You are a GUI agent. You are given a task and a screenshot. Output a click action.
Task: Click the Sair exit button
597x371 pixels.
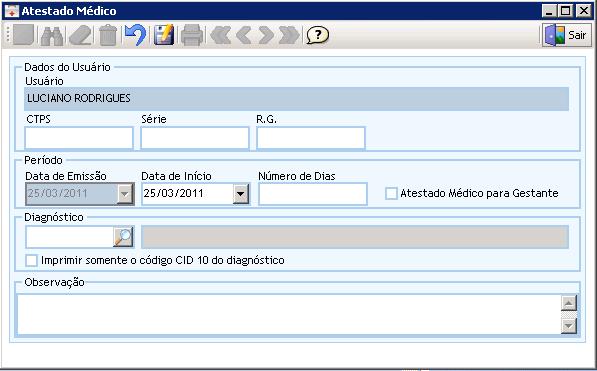[567, 35]
